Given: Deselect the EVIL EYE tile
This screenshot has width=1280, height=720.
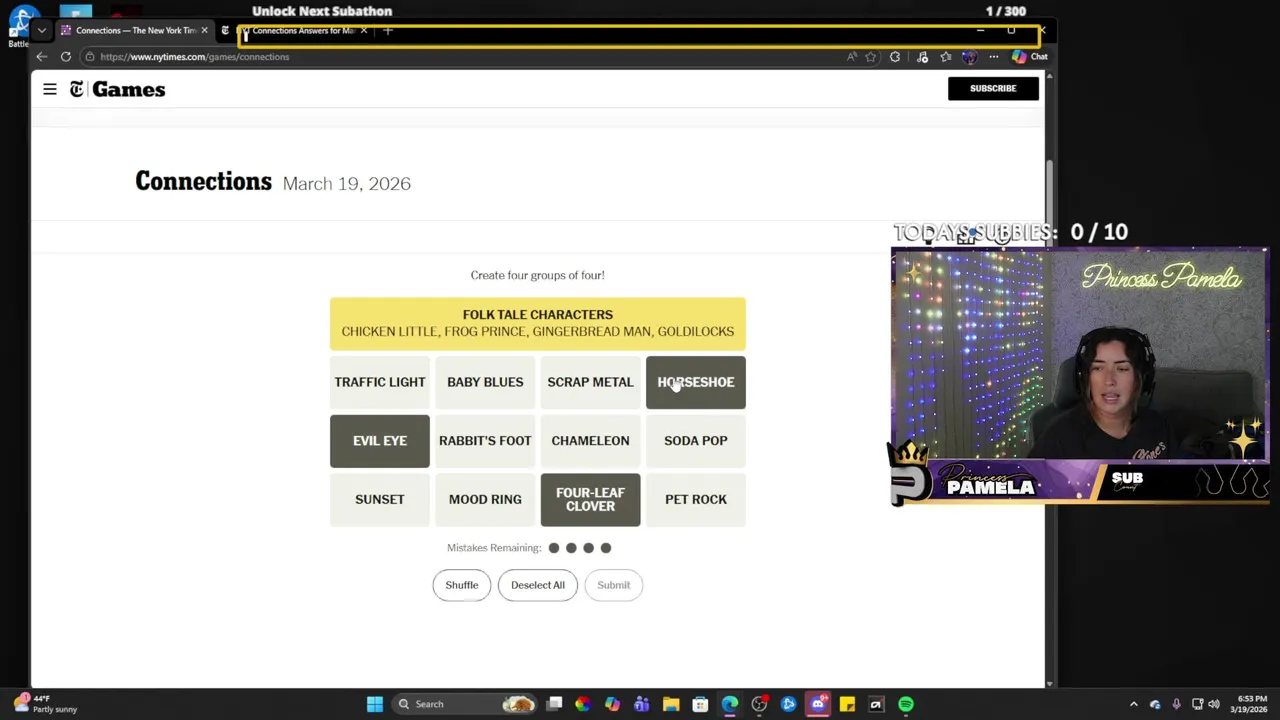Looking at the screenshot, I should pyautogui.click(x=380, y=441).
